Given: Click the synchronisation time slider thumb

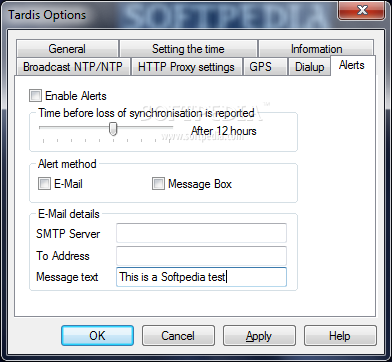Looking at the screenshot, I should (113, 129).
